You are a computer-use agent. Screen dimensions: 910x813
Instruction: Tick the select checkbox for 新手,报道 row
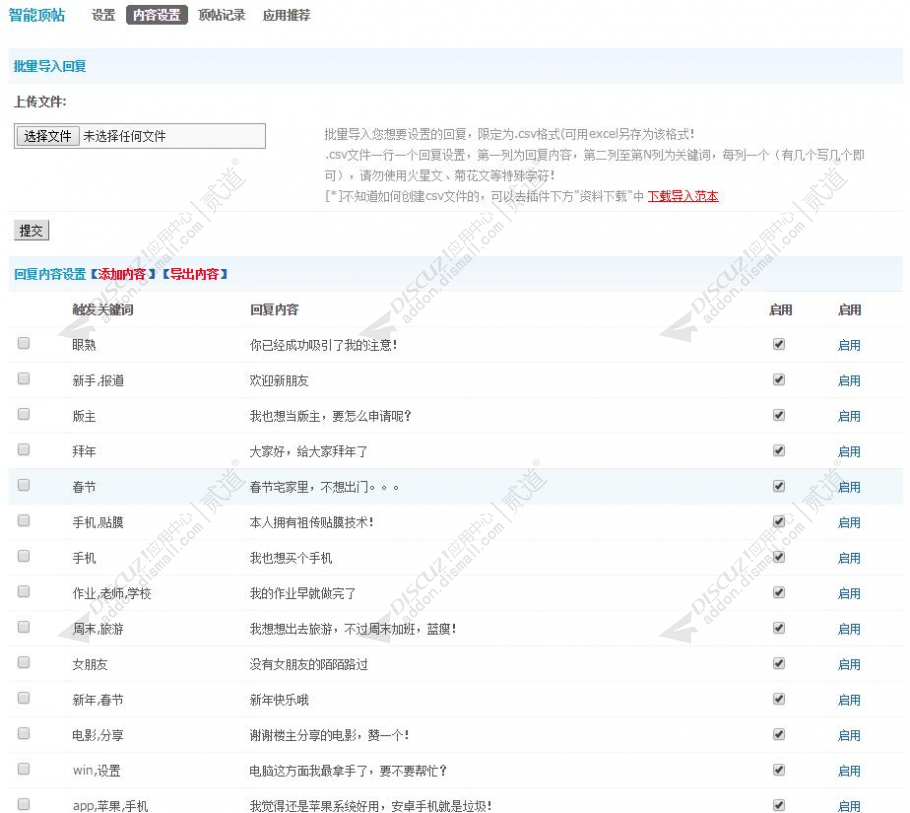24,378
